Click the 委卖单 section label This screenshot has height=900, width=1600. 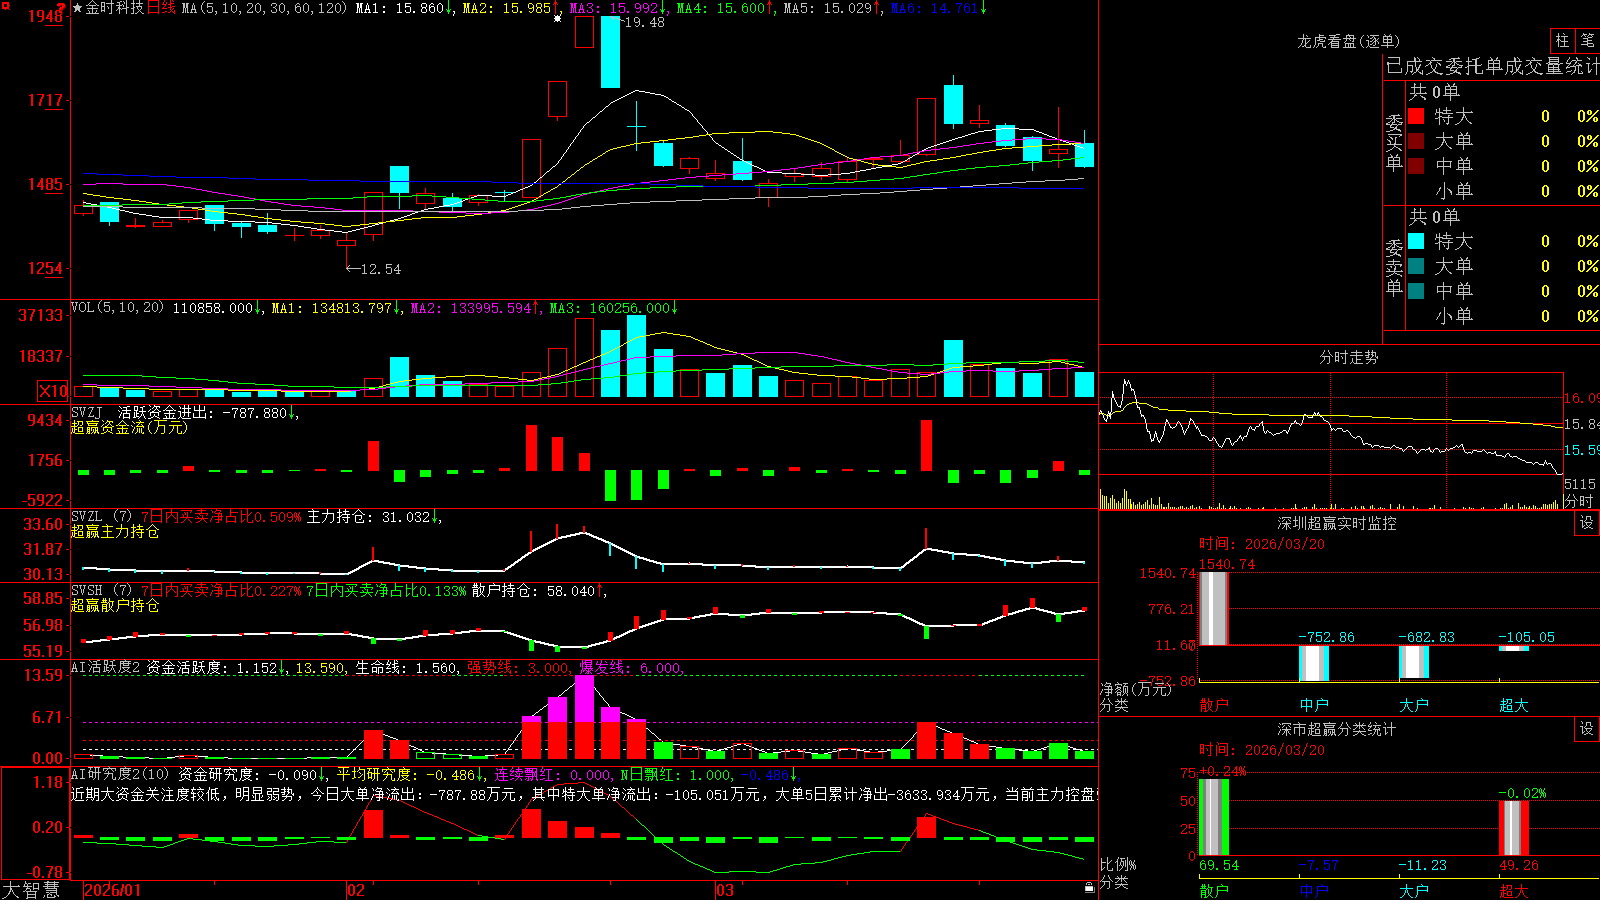tap(1394, 268)
